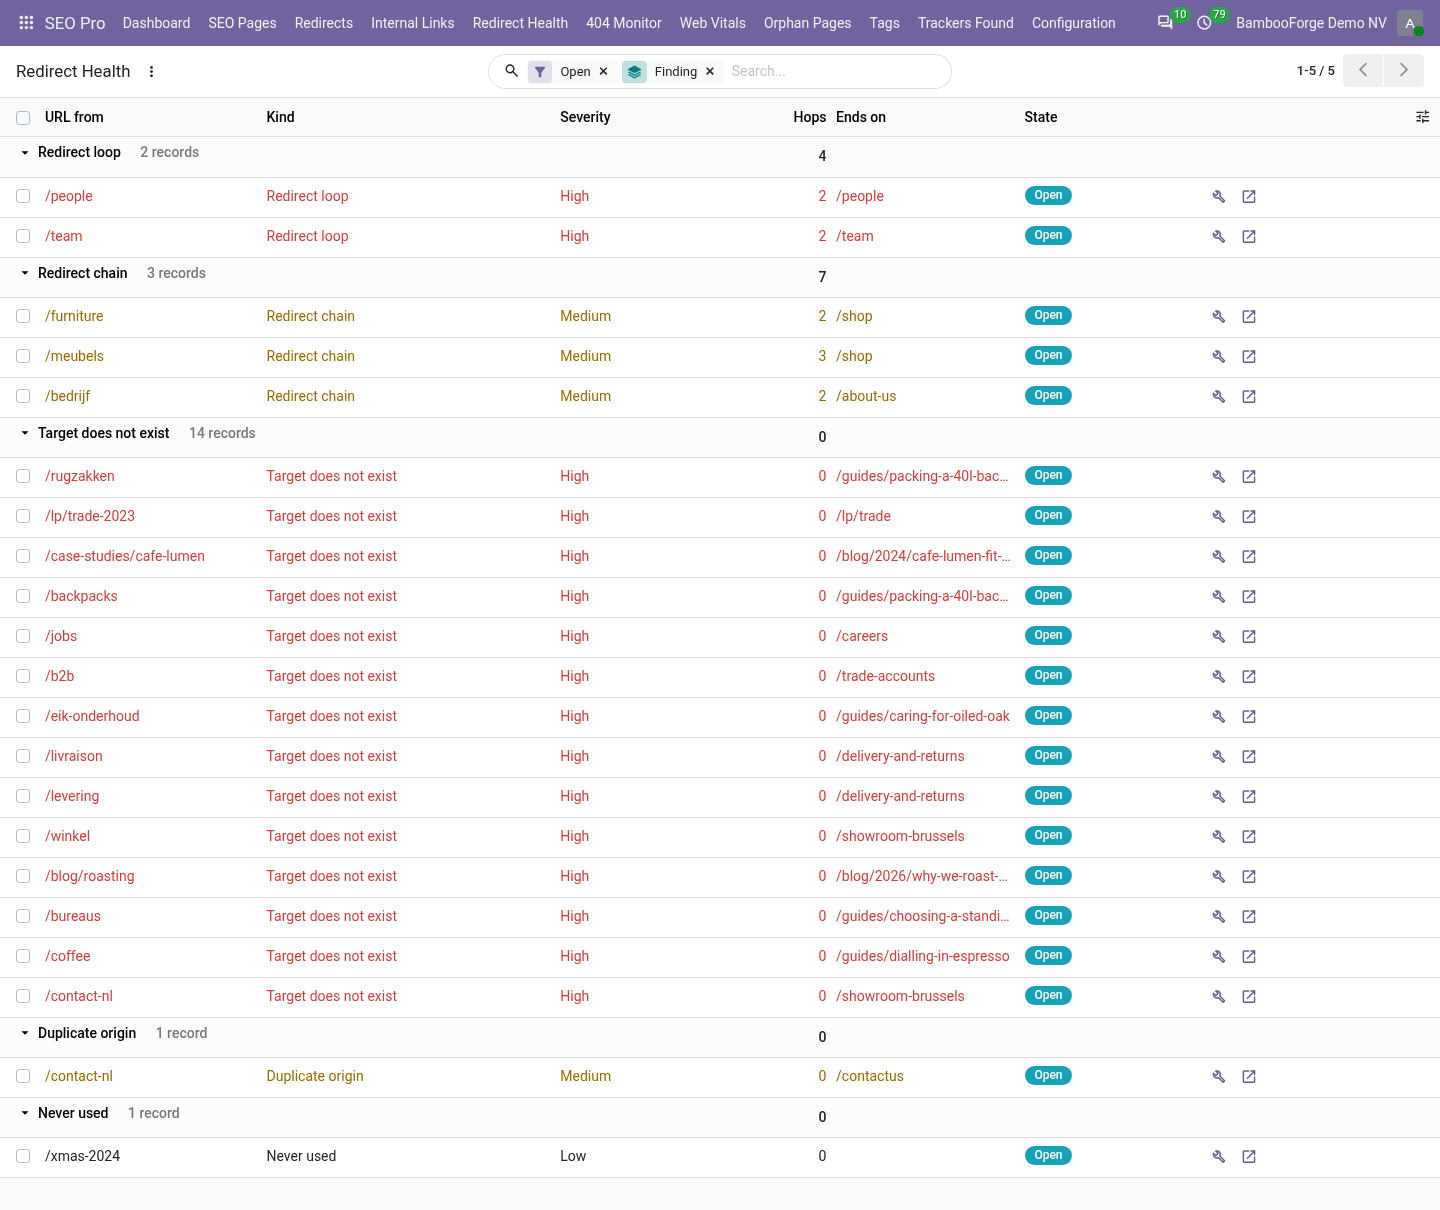Viewport: 1440px width, 1210px height.
Task: Sort by the URL from column header
Action: click(74, 117)
